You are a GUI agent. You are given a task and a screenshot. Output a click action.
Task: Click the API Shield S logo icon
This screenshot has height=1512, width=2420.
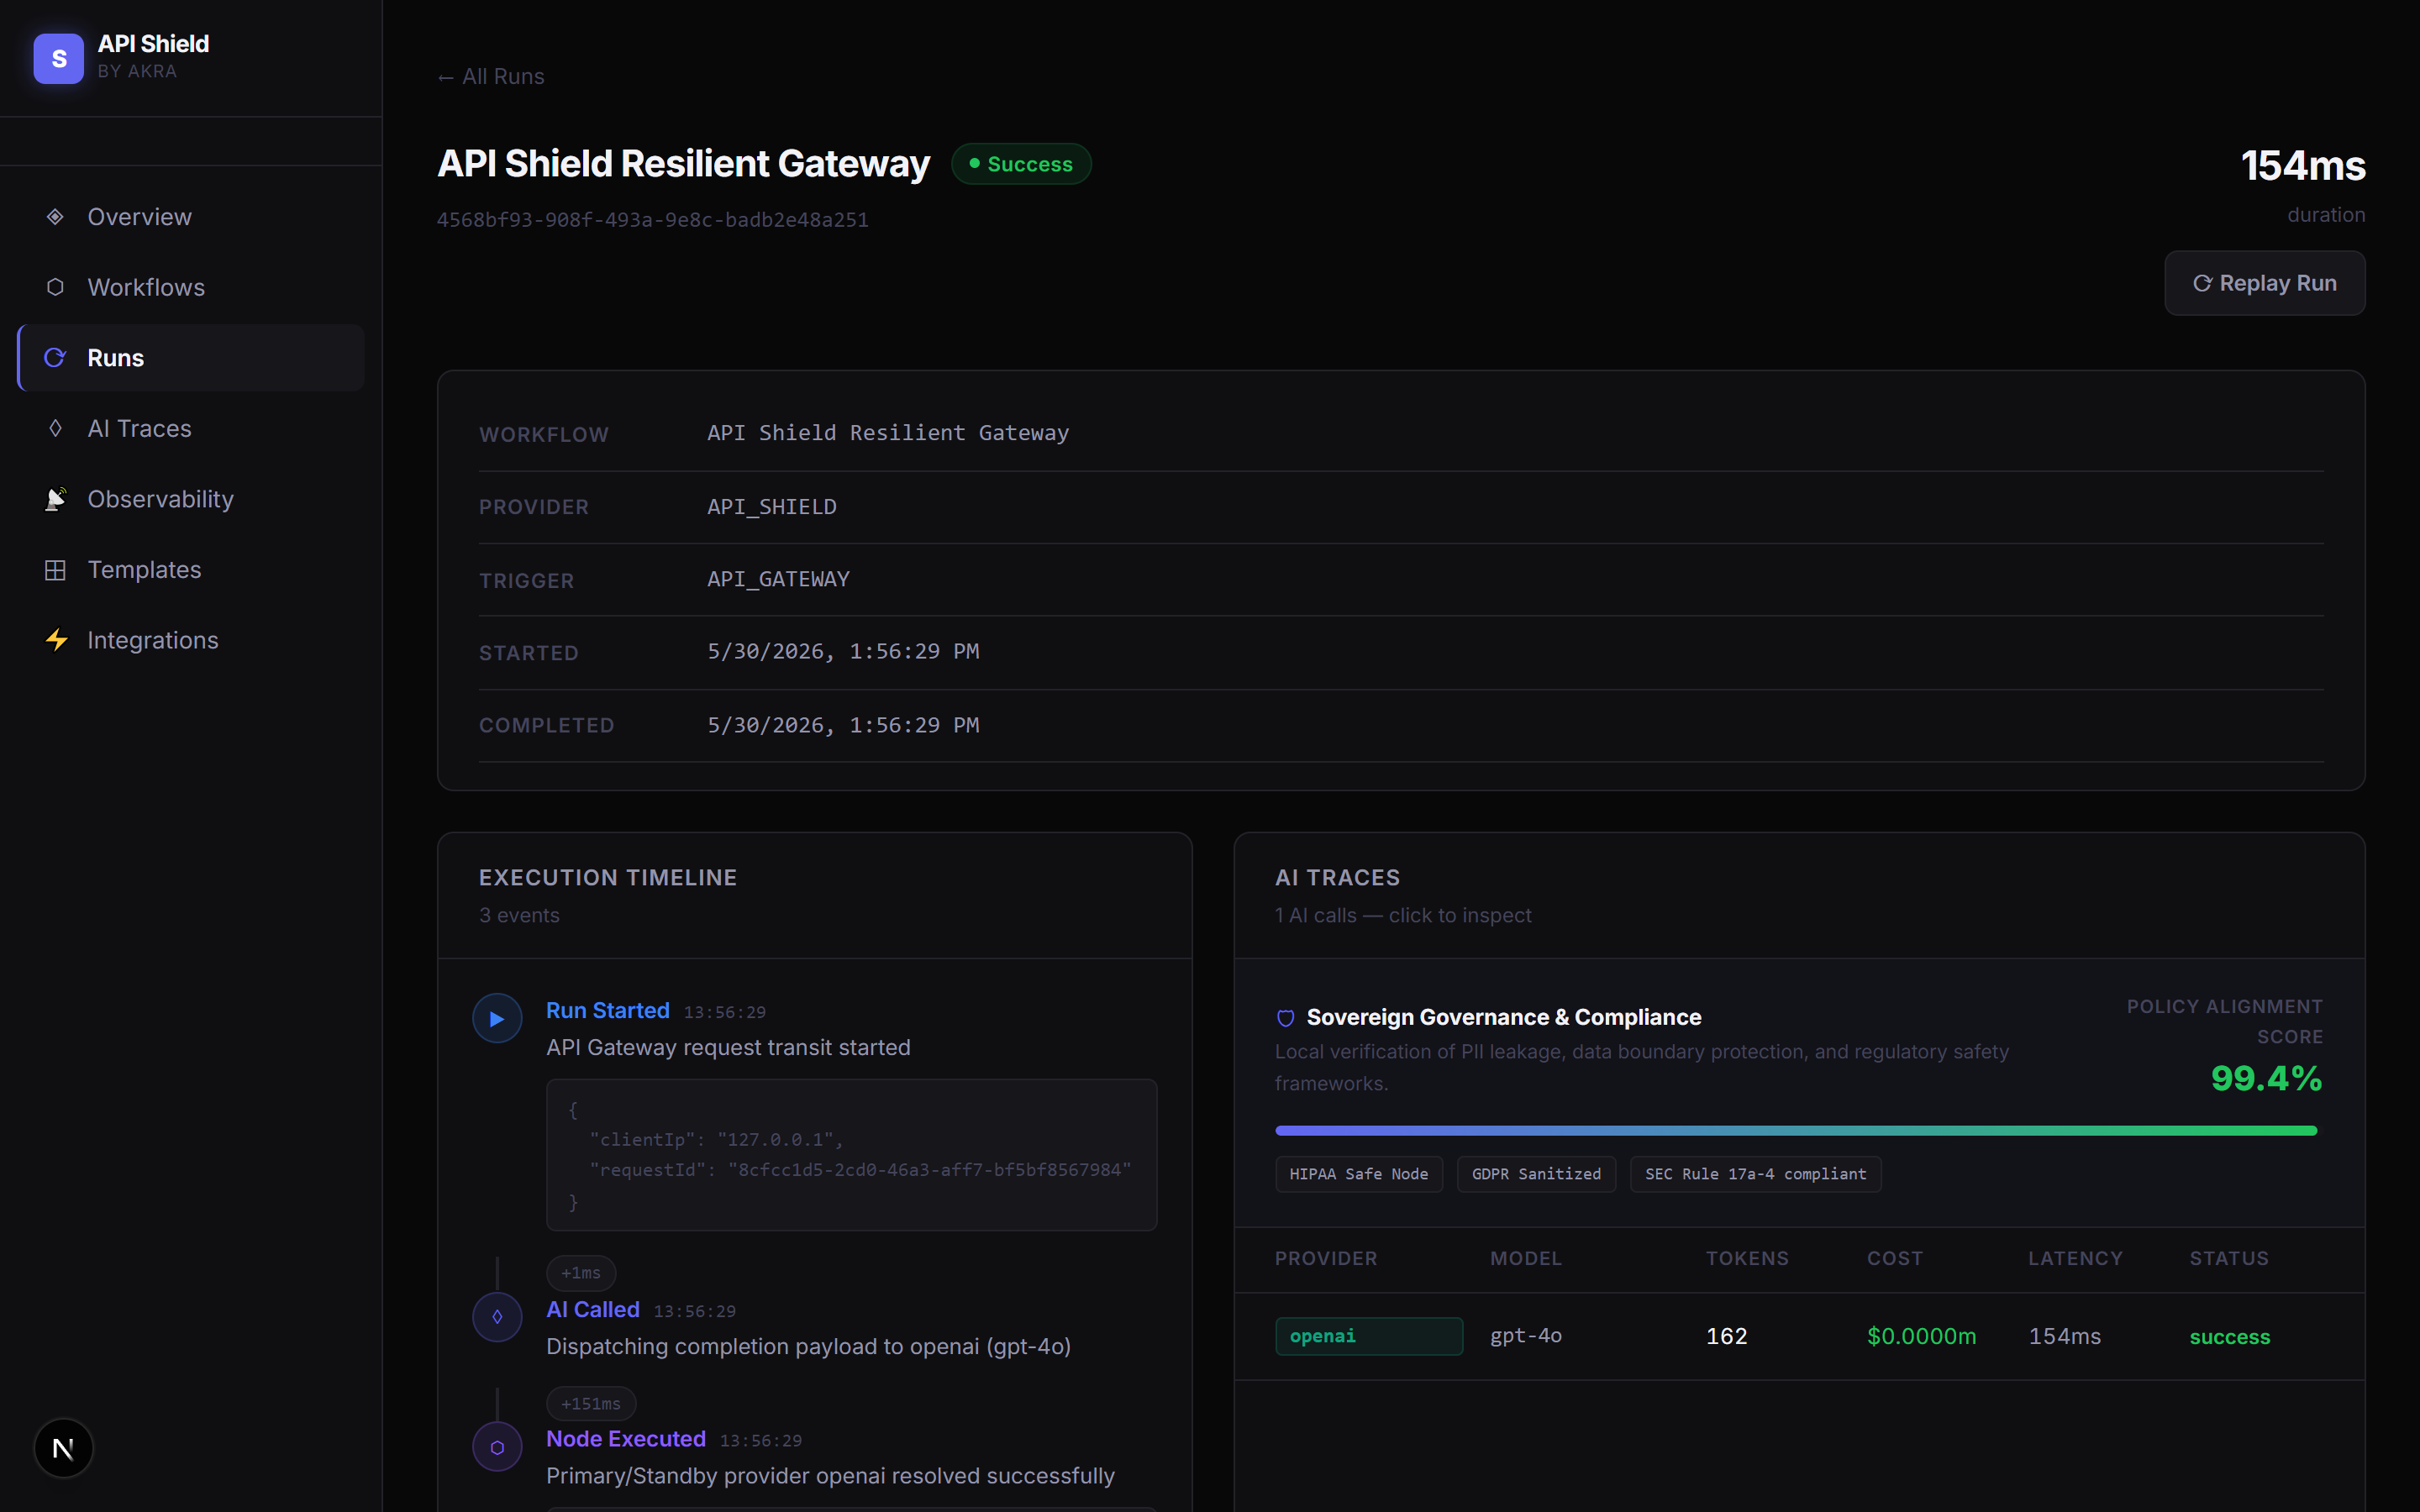(58, 58)
